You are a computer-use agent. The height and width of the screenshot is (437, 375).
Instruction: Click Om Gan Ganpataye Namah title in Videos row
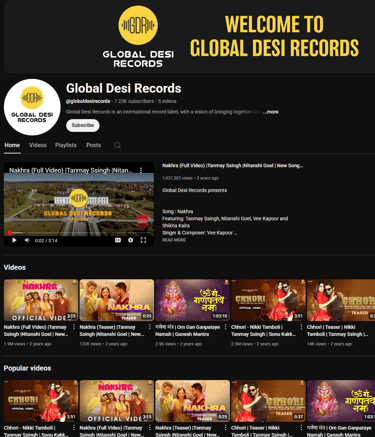click(187, 331)
